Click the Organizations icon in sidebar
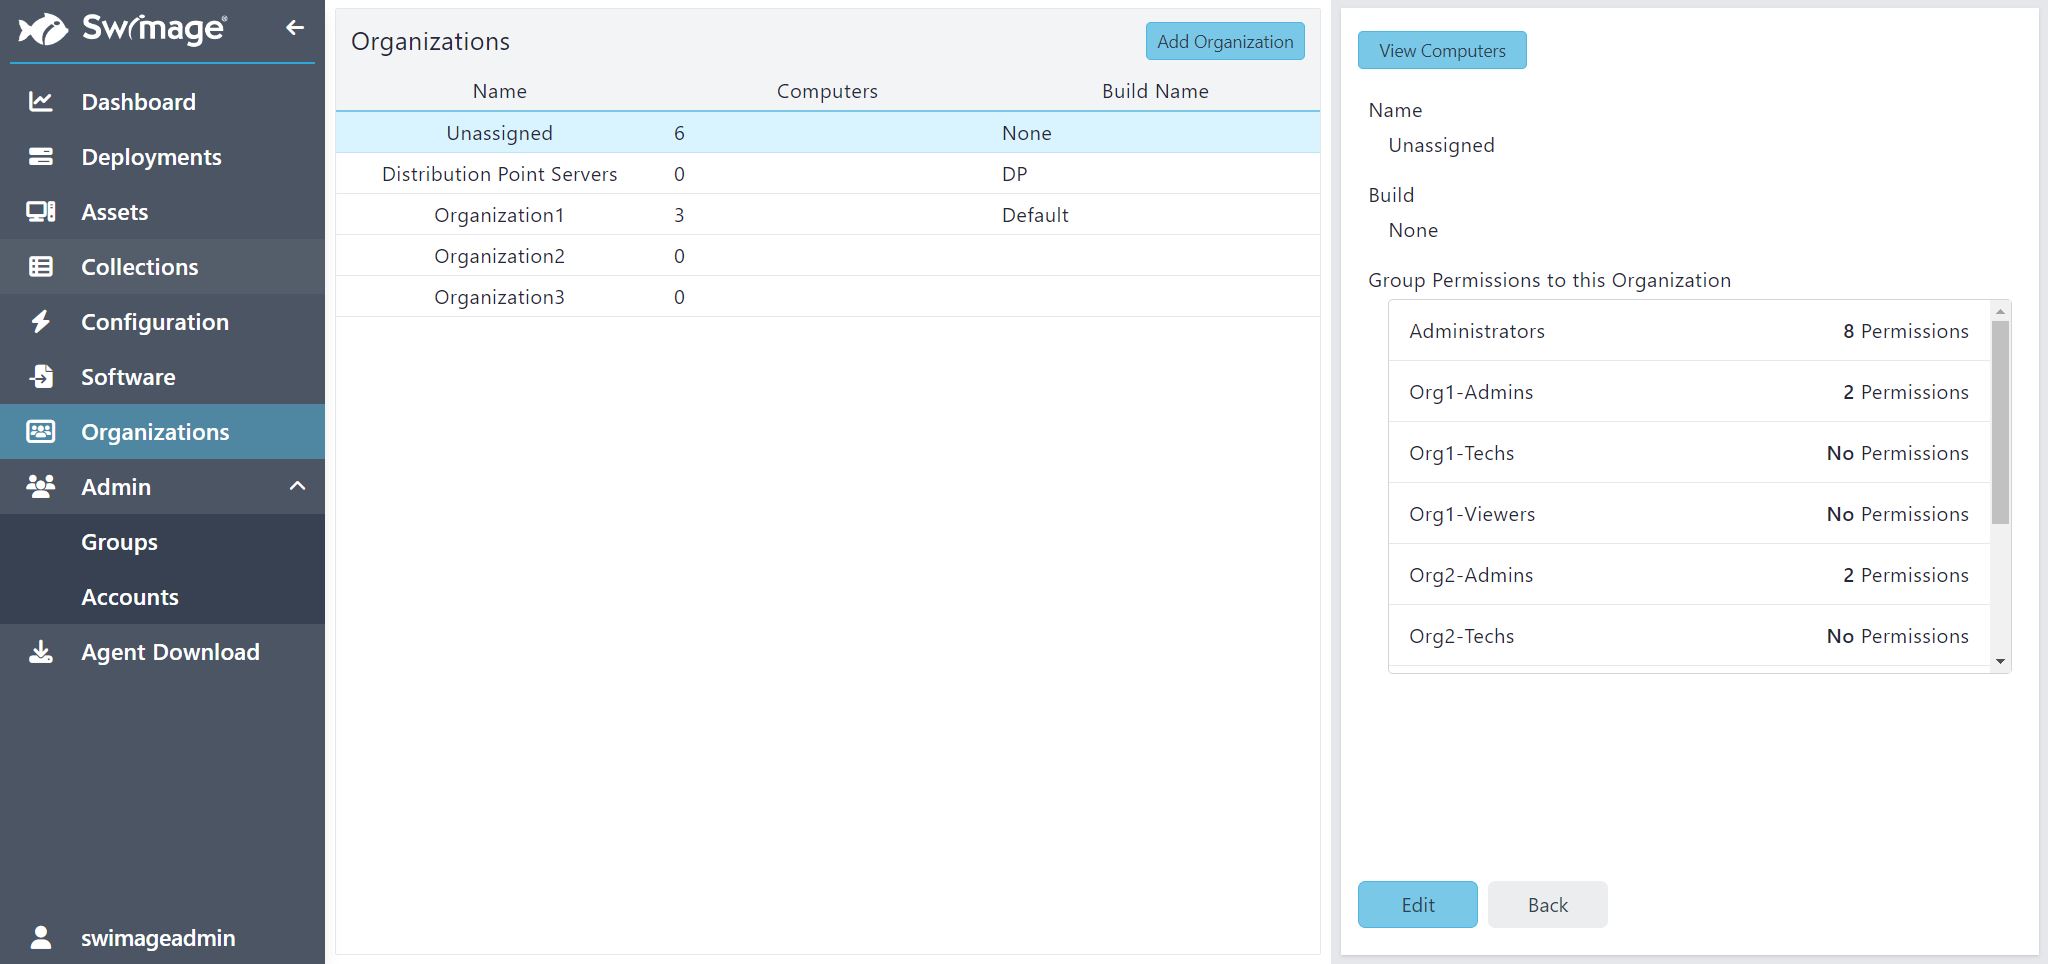 click(41, 431)
